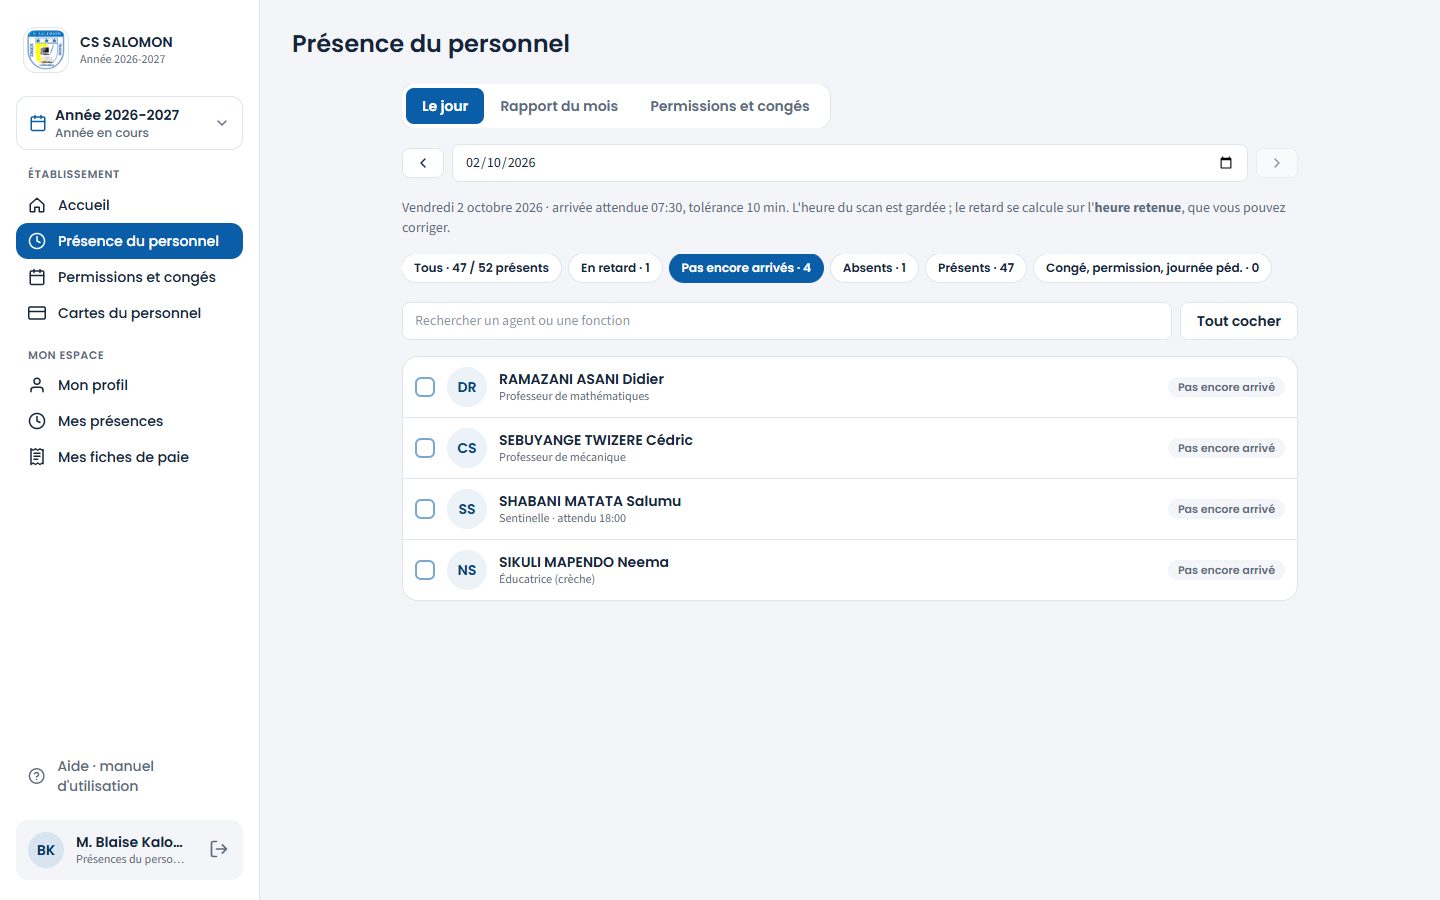Screen dimensions: 1440x900
Task: Click the CS avatar of Sebuyange
Action: tap(467, 448)
